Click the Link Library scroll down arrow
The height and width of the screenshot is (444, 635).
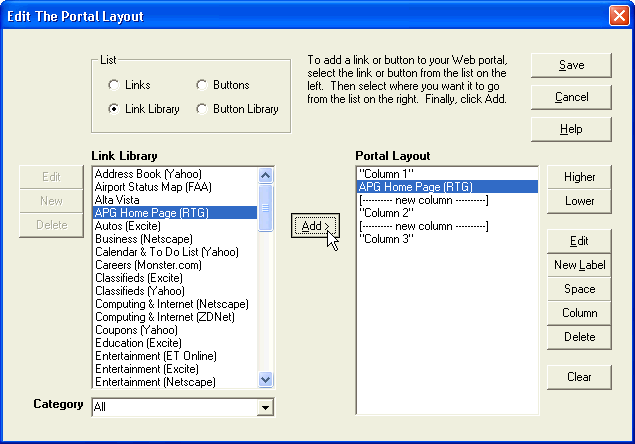265,380
